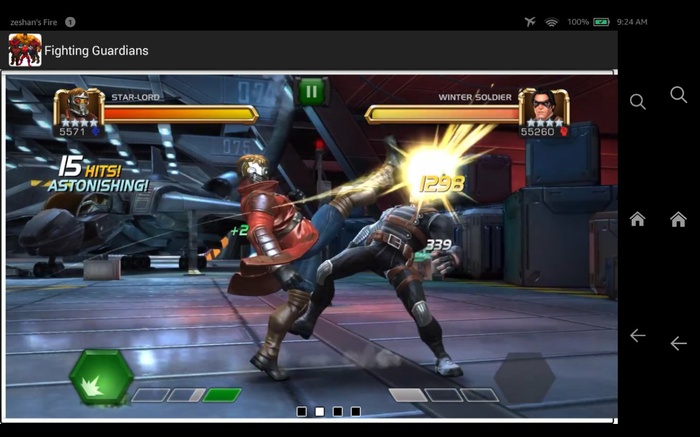This screenshot has width=700, height=437.
Task: Tap the green battery icon
Action: pyautogui.click(x=601, y=22)
